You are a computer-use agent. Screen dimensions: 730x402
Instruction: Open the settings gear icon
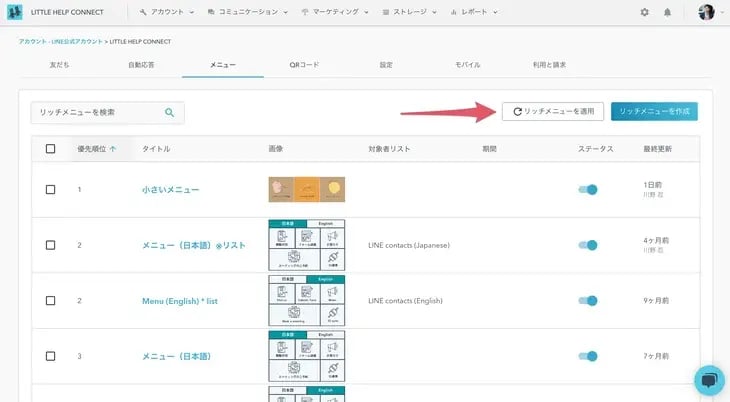pos(644,12)
